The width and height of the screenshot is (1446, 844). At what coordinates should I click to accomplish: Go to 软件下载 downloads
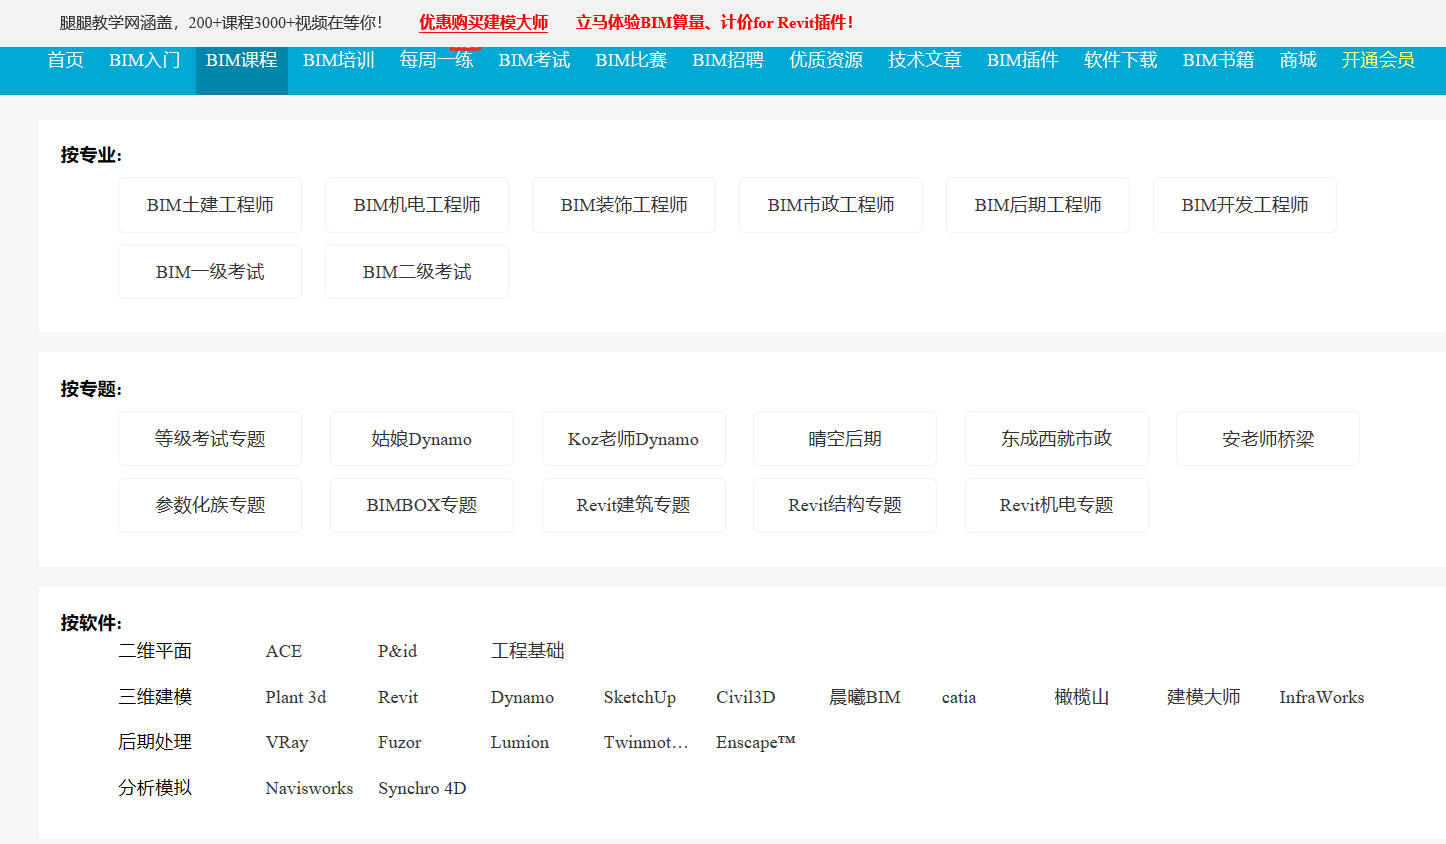pyautogui.click(x=1121, y=60)
